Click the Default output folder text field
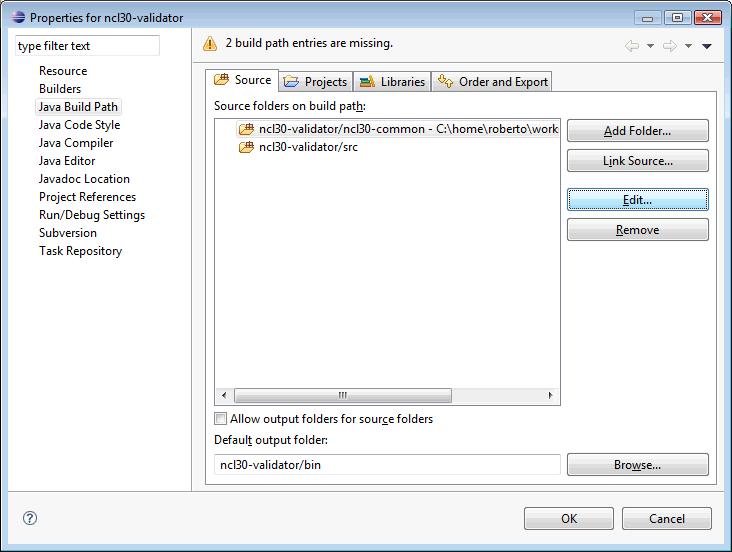 387,465
